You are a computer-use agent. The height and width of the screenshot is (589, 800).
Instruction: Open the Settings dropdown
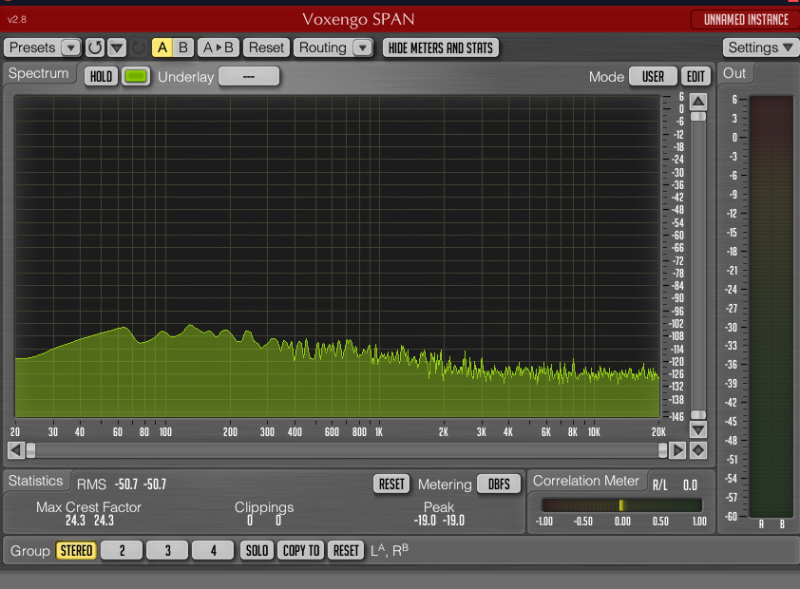pos(760,48)
